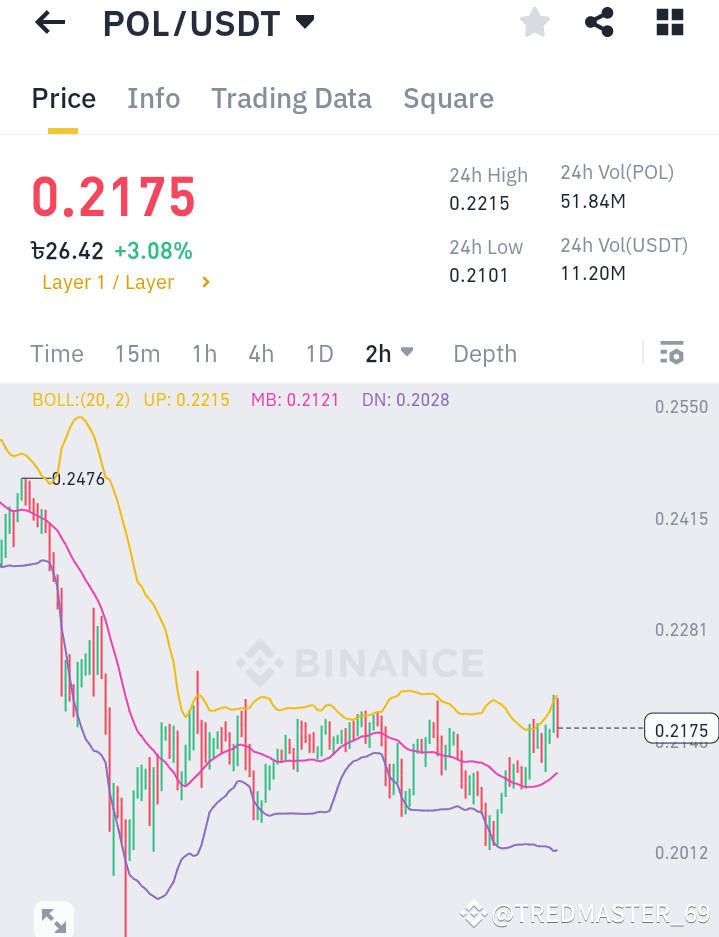Open the markets grid icon top right
The image size is (719, 937).
(668, 22)
